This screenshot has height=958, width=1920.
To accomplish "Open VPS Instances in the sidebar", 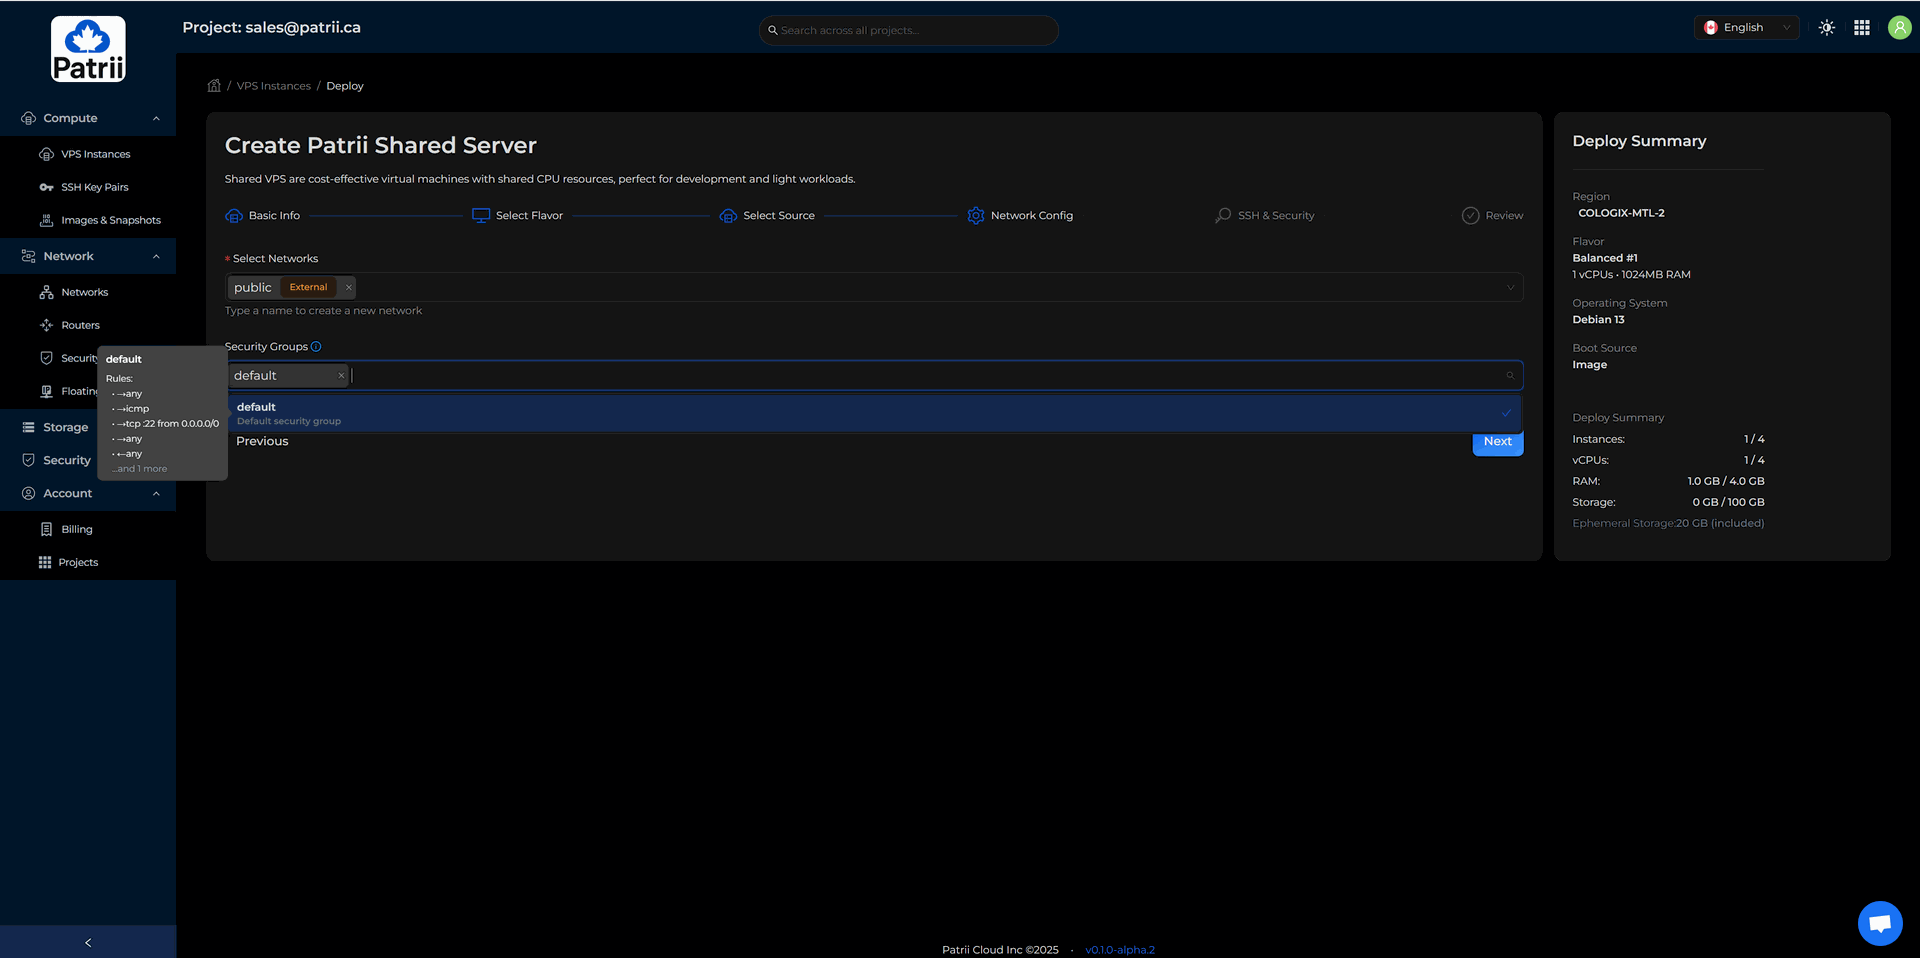I will [95, 154].
